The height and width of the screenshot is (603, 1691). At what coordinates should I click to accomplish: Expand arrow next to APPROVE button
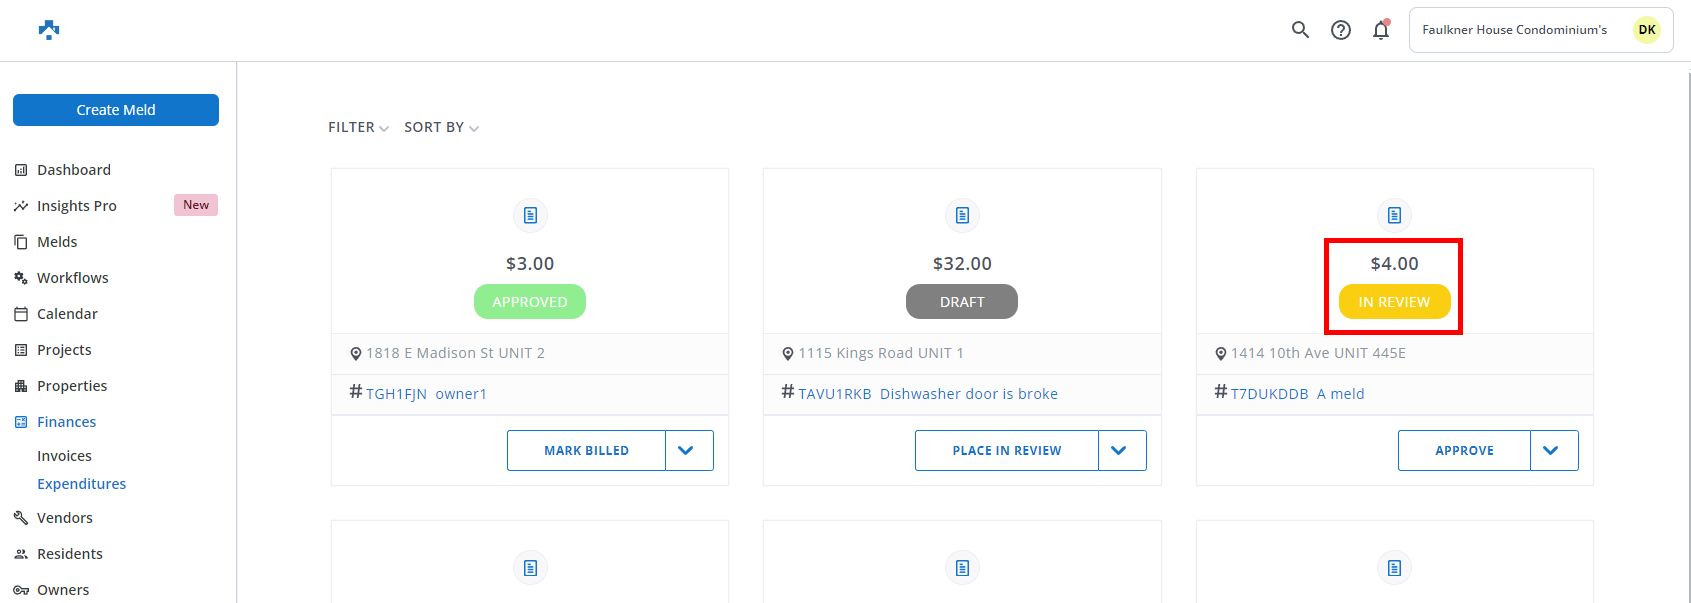(x=1551, y=451)
